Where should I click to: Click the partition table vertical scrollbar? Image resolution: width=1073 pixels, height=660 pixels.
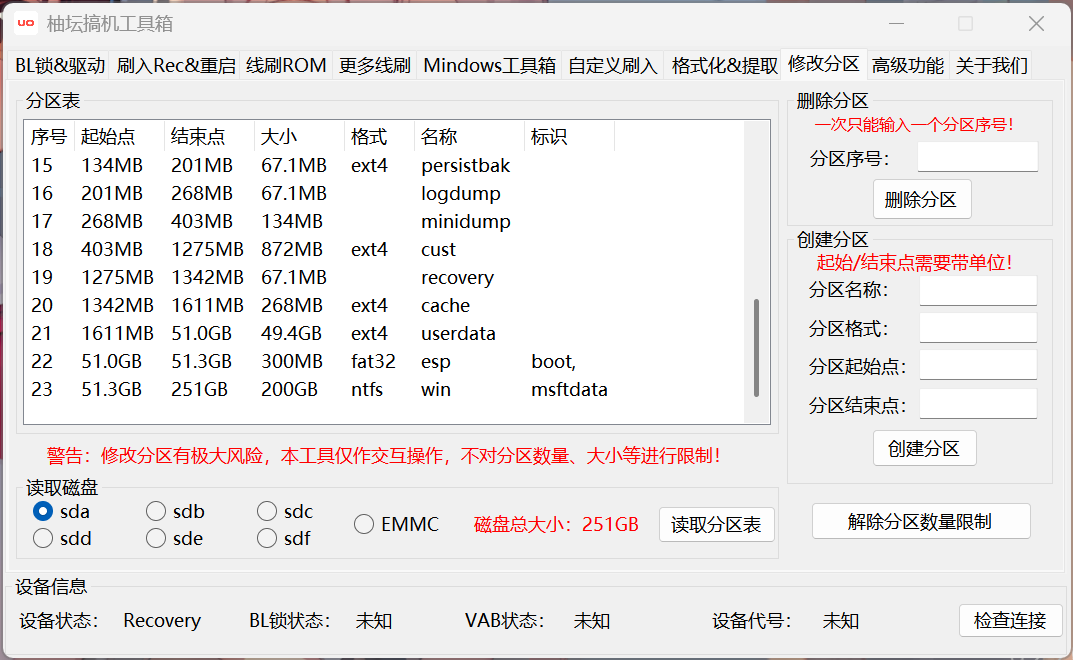pyautogui.click(x=756, y=348)
